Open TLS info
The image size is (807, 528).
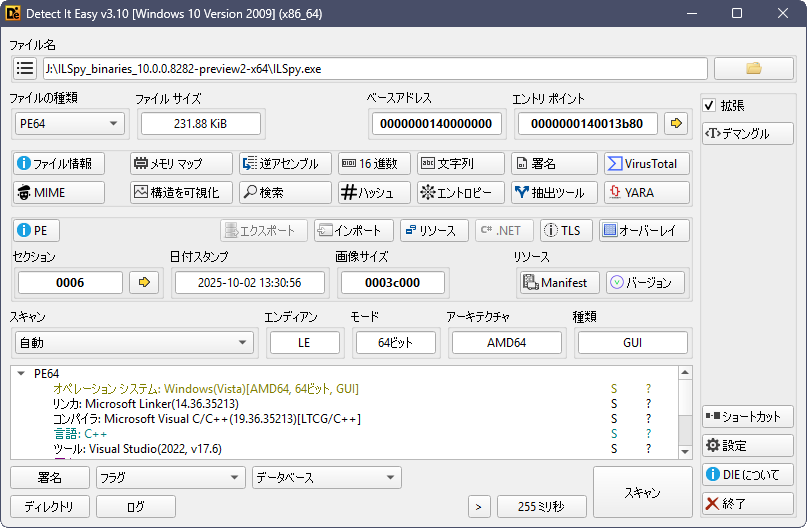click(x=567, y=231)
